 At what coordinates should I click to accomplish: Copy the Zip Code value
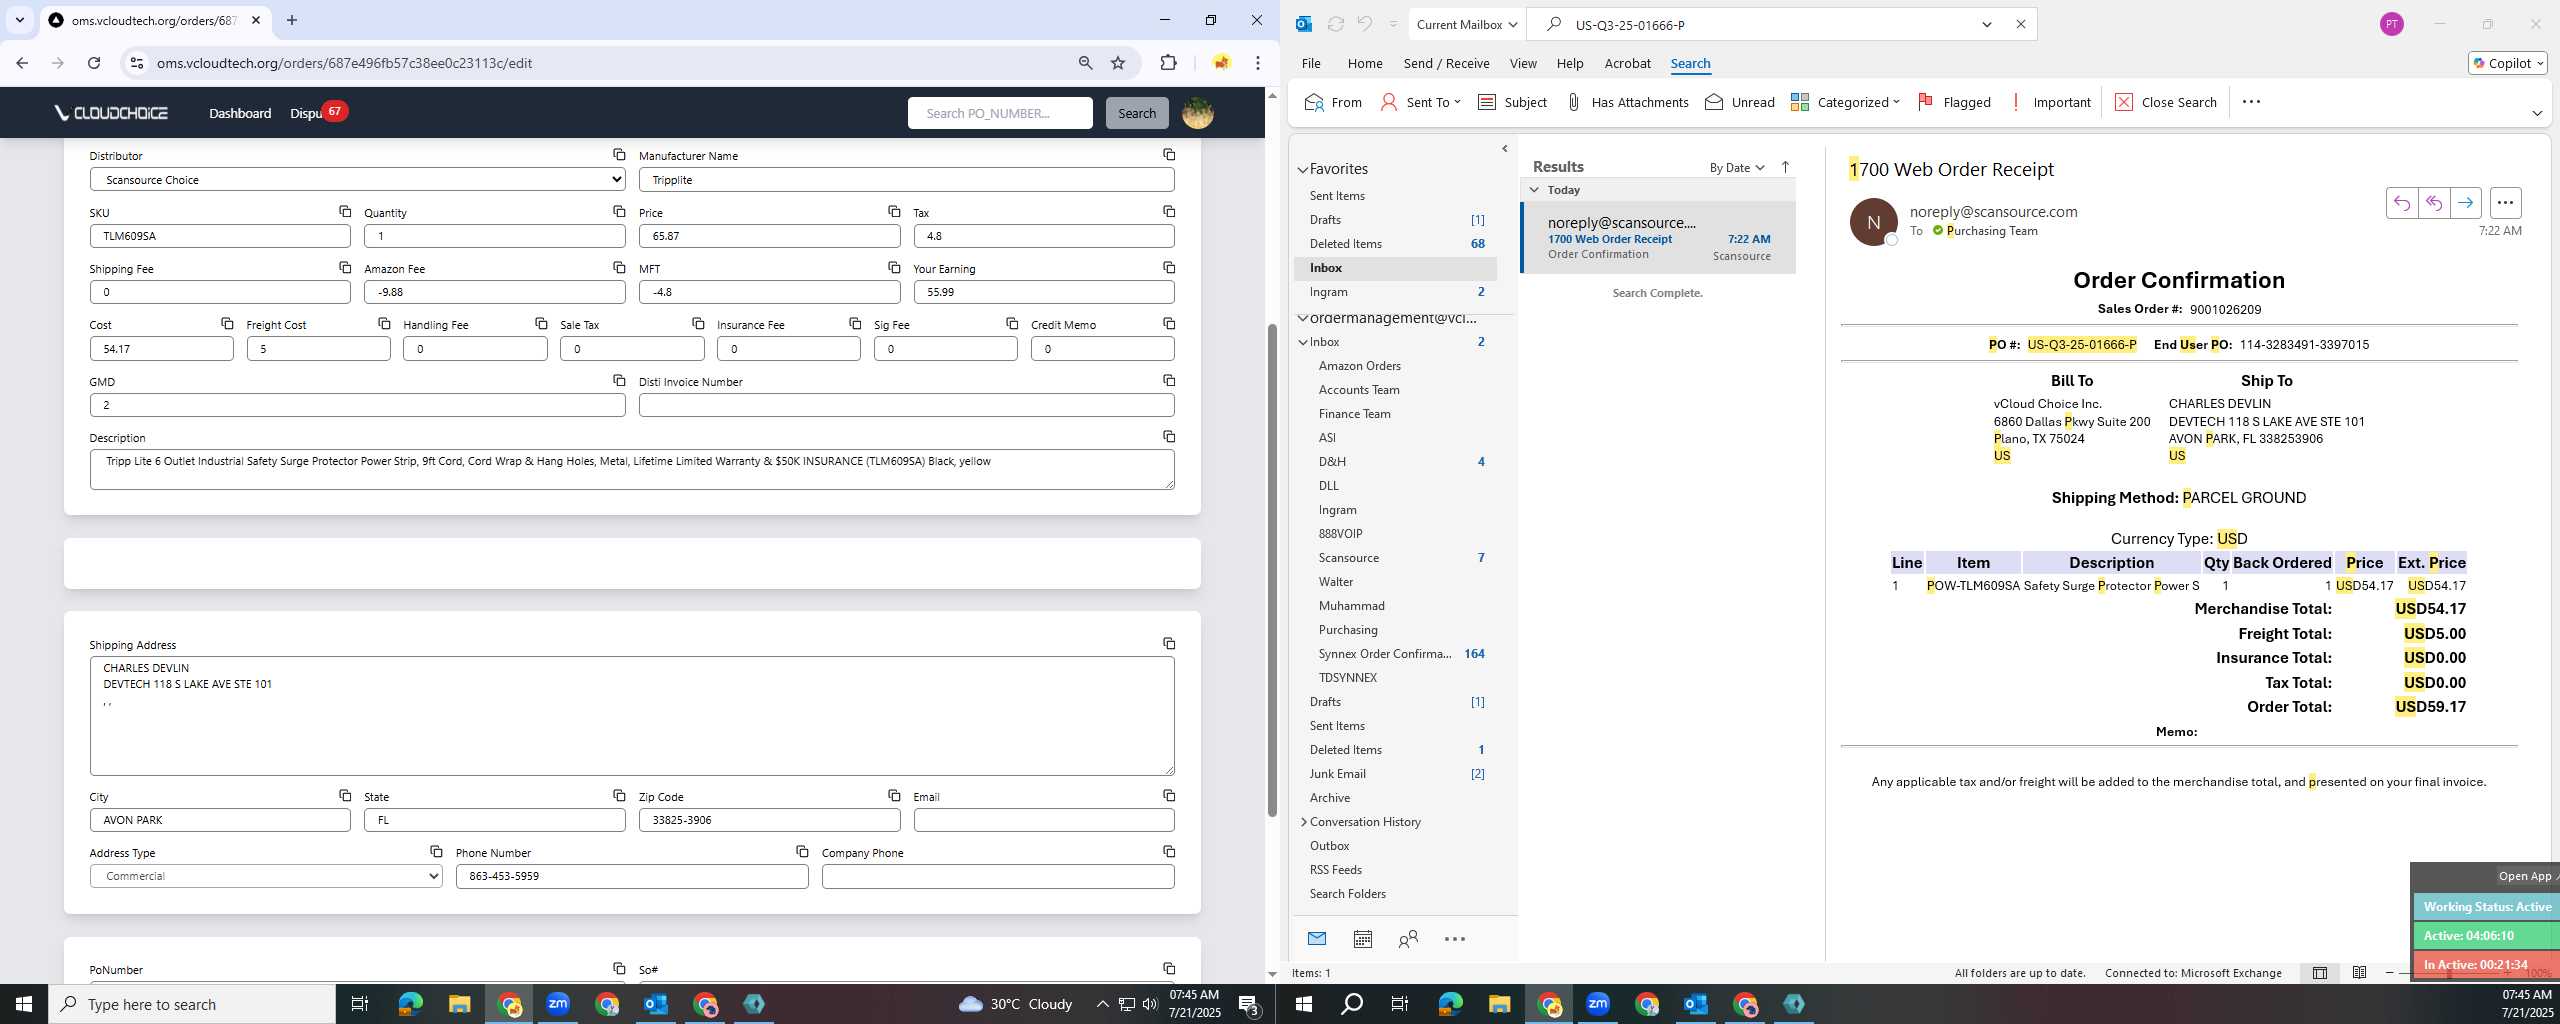coord(894,796)
